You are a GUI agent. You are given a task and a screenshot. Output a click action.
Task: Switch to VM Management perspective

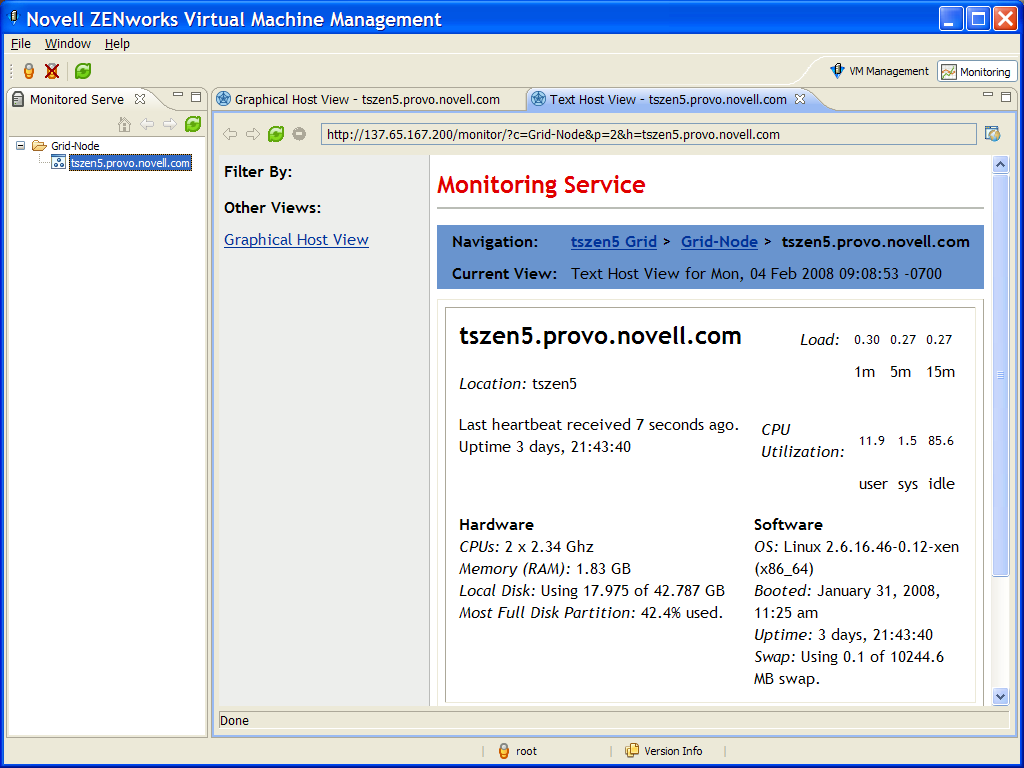880,71
